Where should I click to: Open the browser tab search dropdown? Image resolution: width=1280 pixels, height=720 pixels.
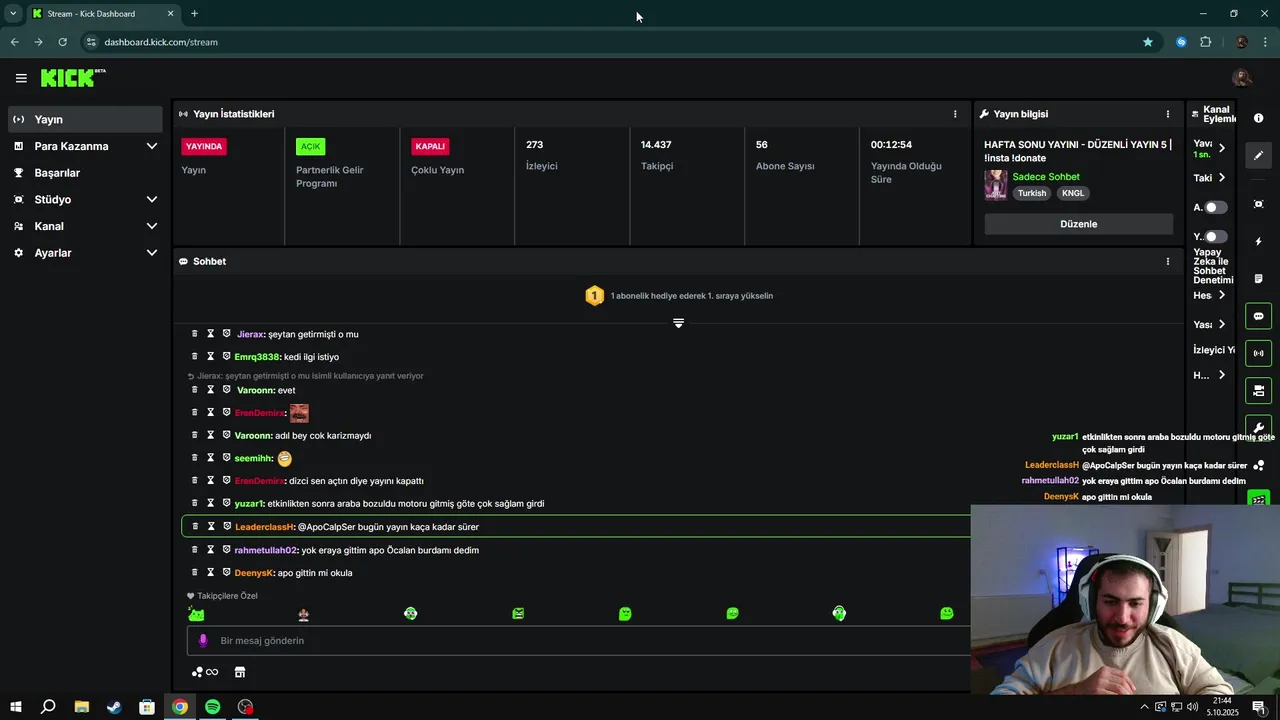[x=13, y=14]
